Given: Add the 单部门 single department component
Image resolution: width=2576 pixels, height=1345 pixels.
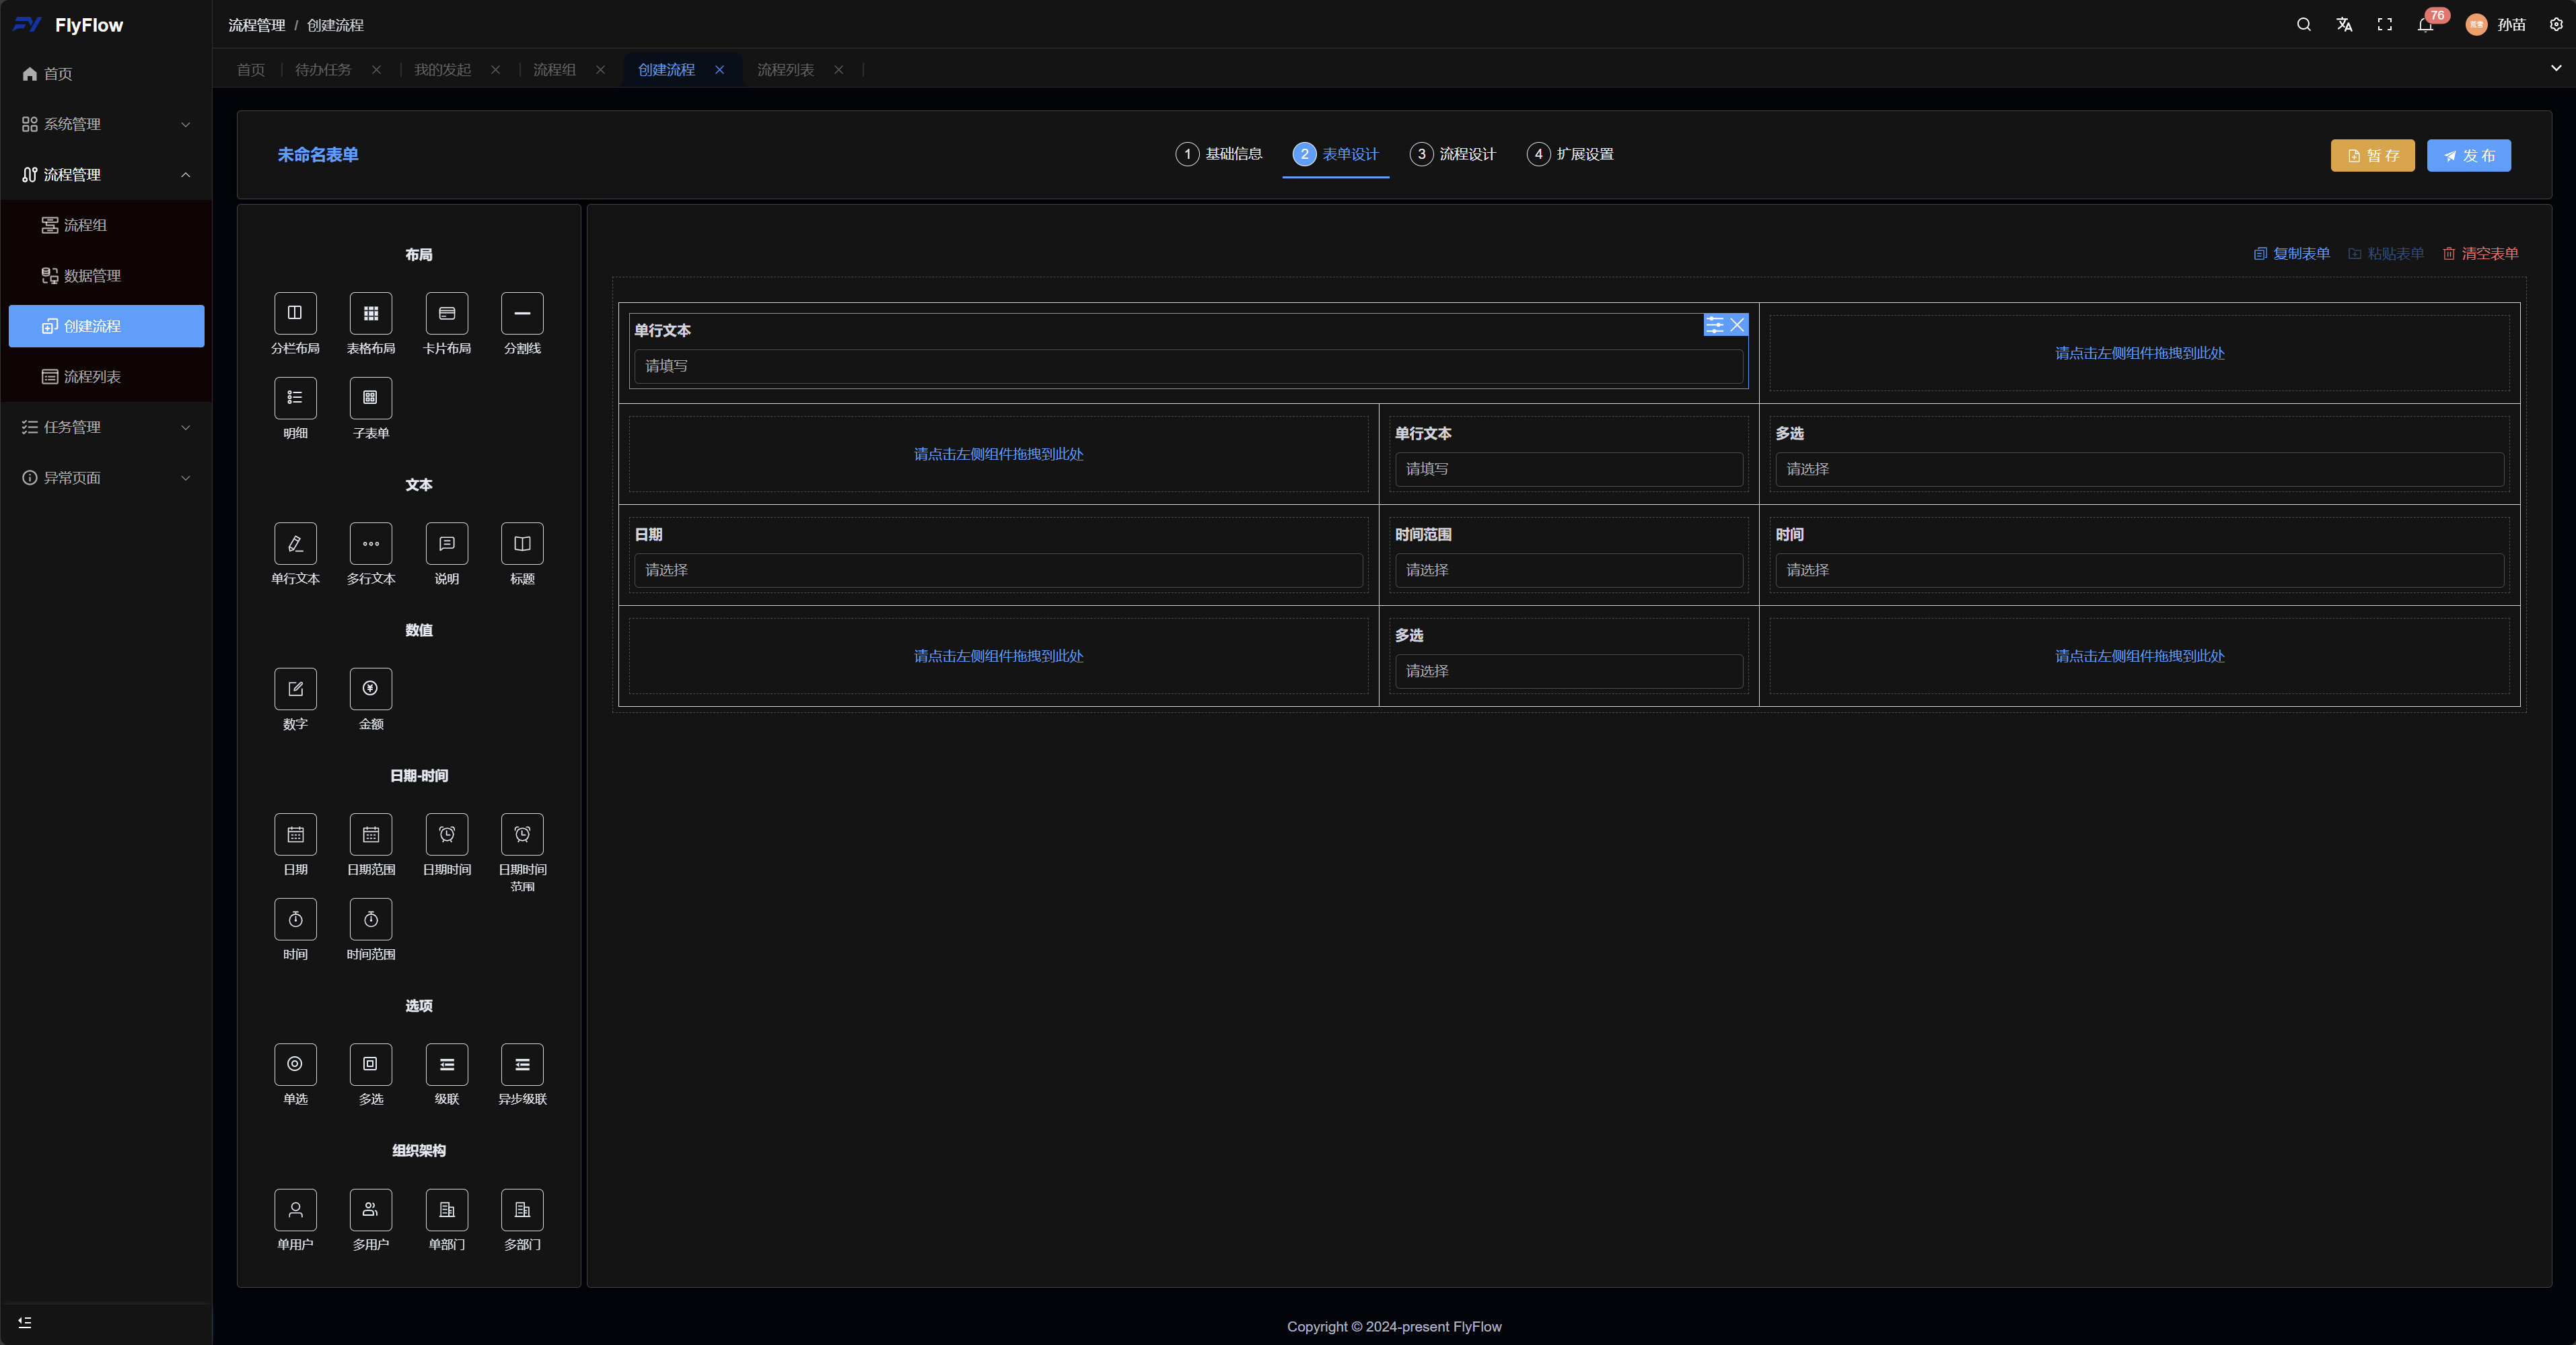Looking at the screenshot, I should pyautogui.click(x=447, y=1210).
